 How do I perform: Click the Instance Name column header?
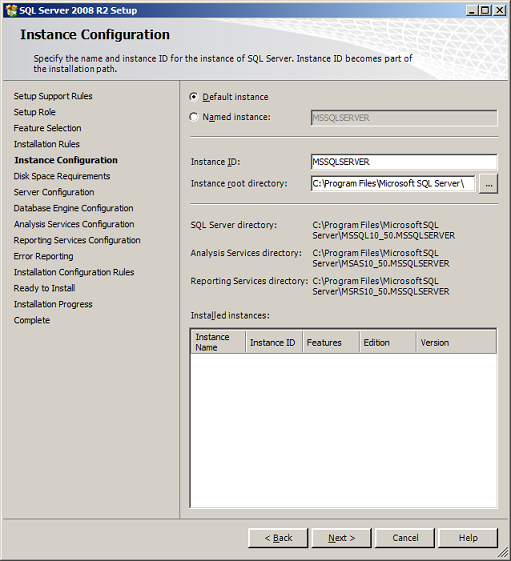click(x=218, y=342)
